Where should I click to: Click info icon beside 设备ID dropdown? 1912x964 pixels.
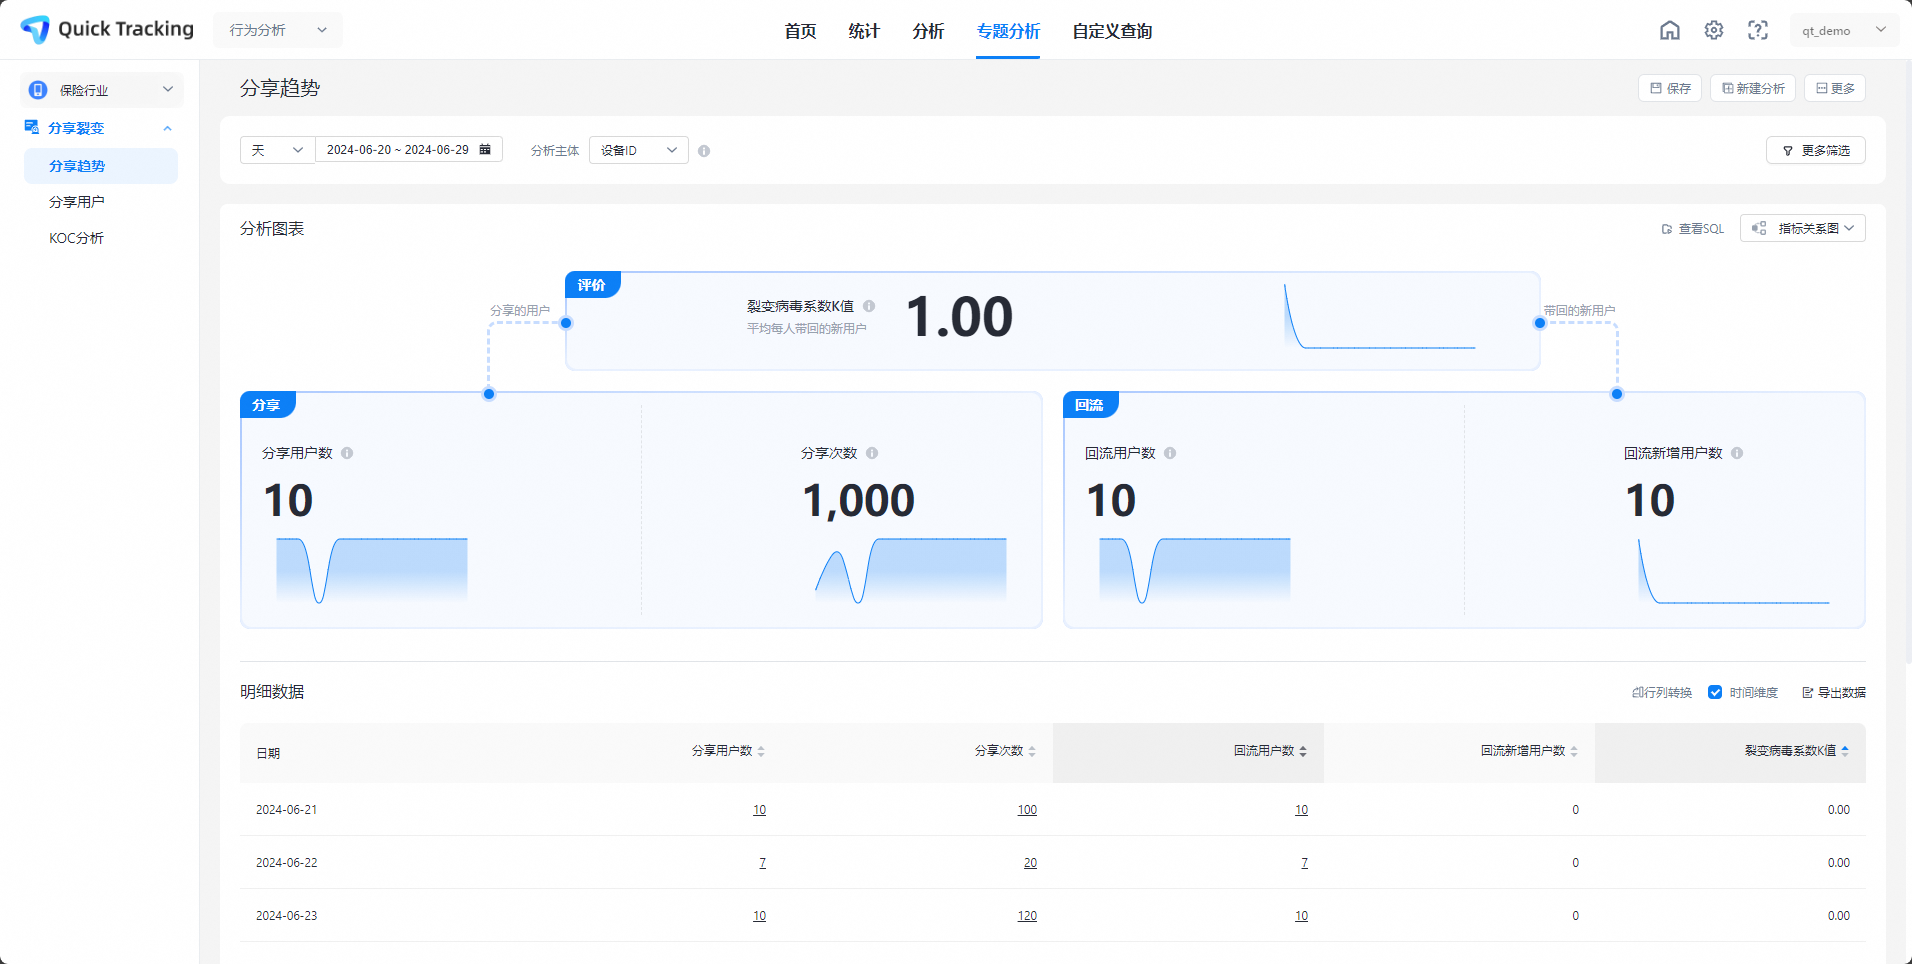pos(704,151)
